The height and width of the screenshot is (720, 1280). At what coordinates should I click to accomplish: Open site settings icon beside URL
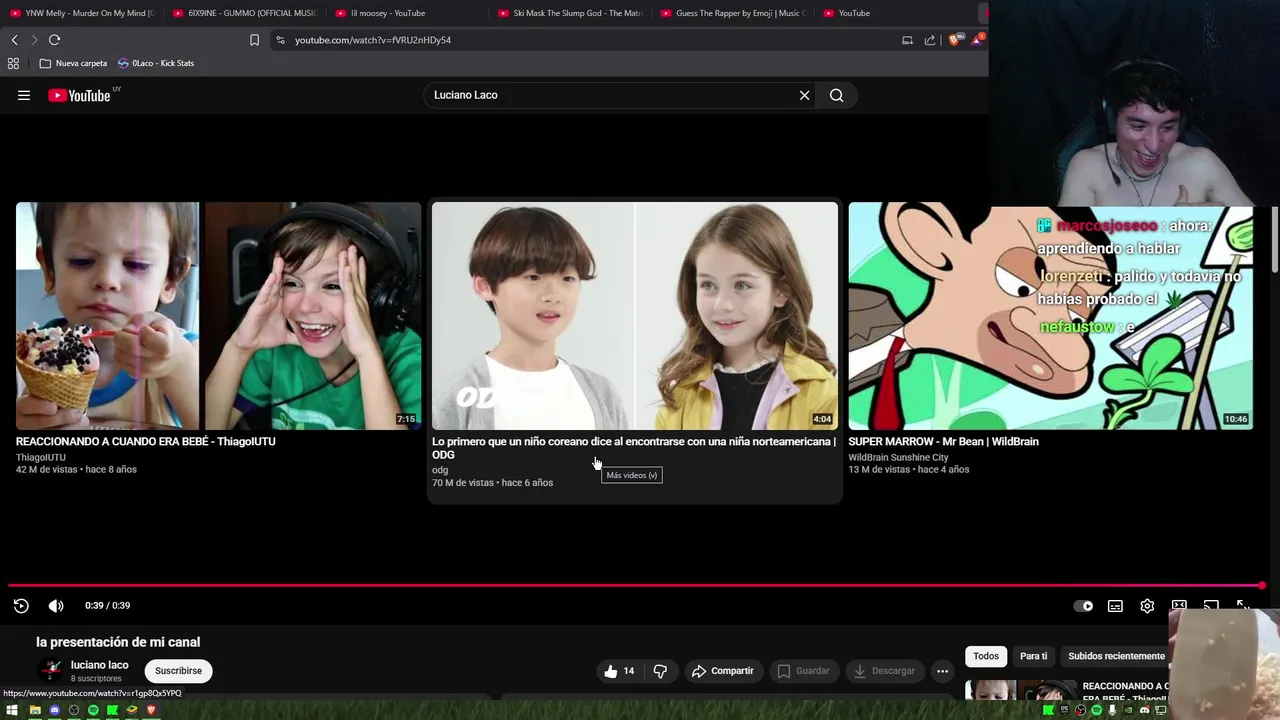click(x=280, y=40)
